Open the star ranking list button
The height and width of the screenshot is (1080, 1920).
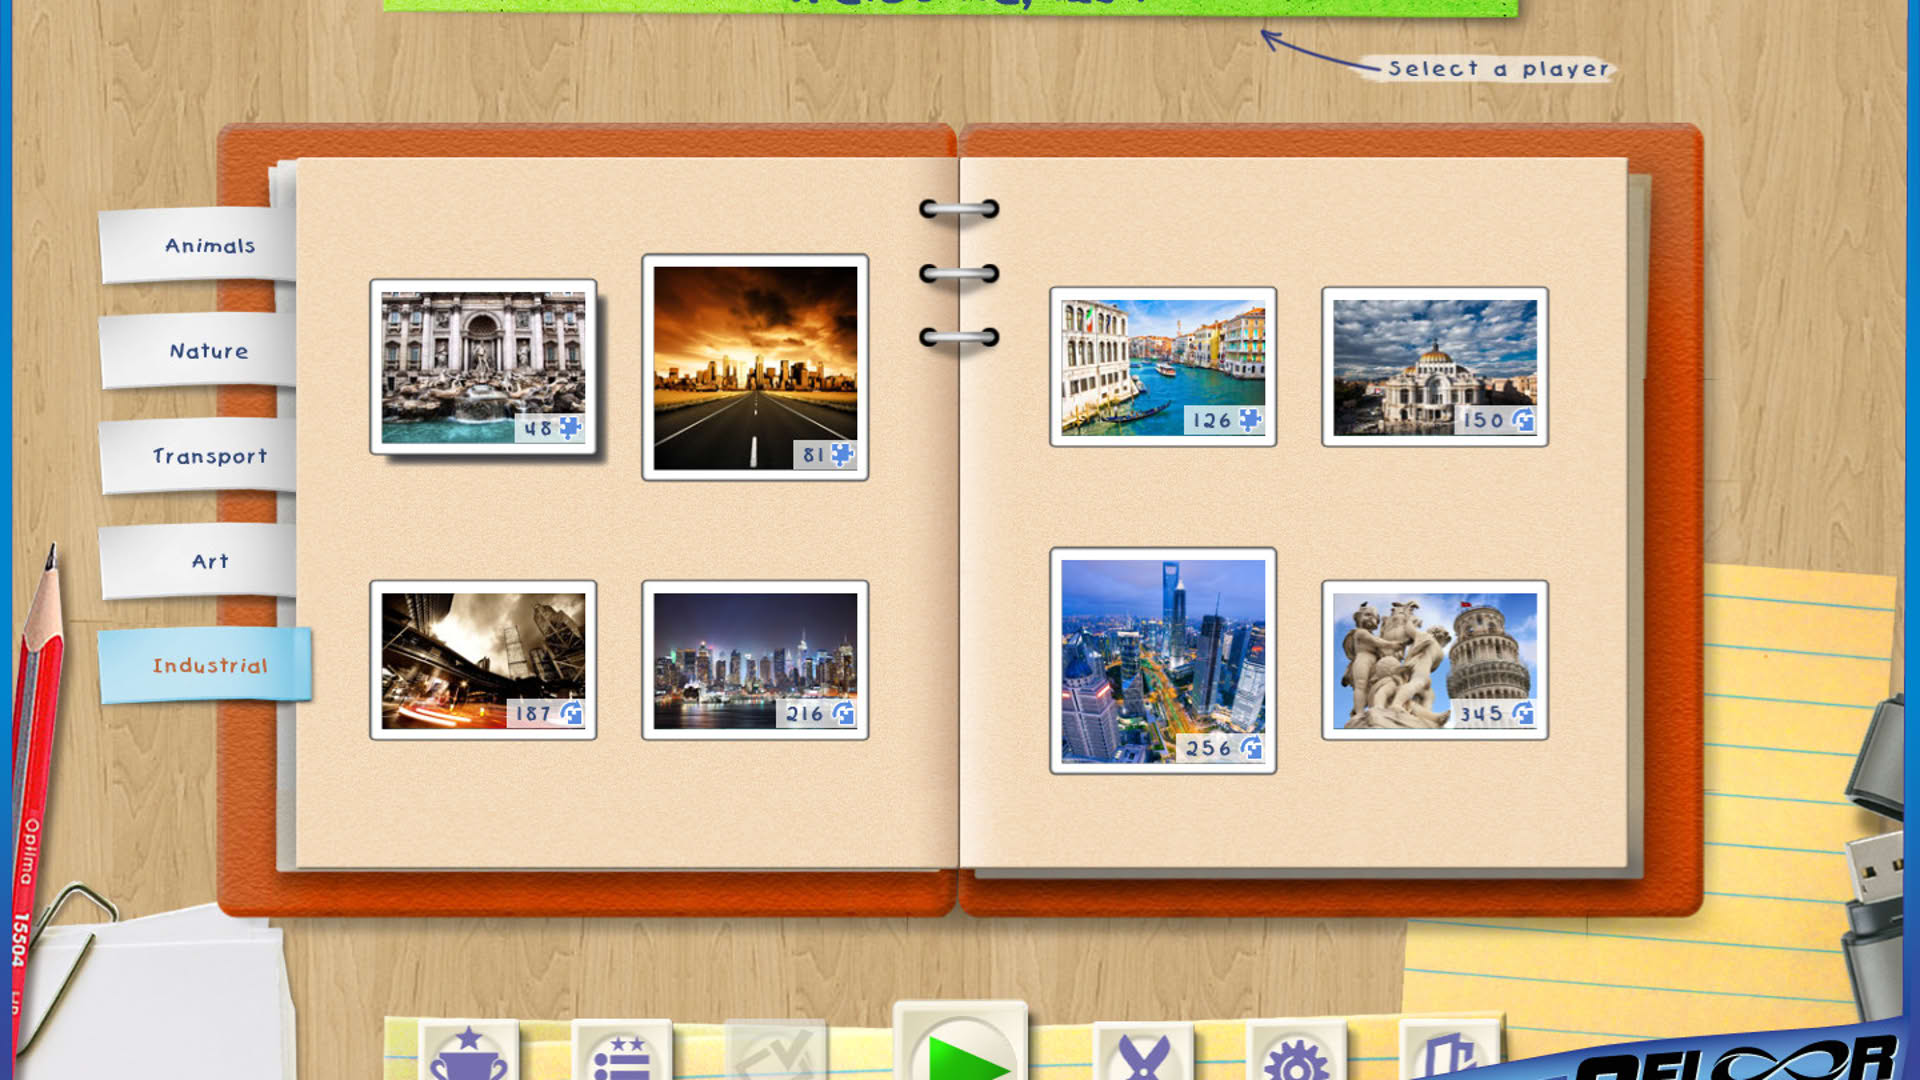pos(621,1052)
